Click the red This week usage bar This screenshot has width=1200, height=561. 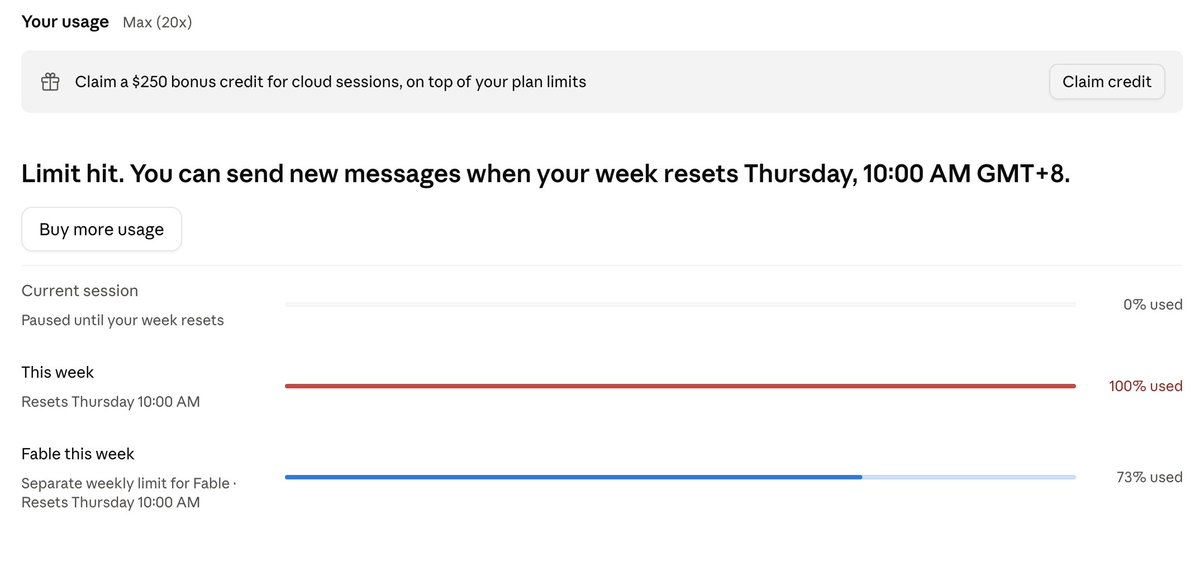point(680,386)
